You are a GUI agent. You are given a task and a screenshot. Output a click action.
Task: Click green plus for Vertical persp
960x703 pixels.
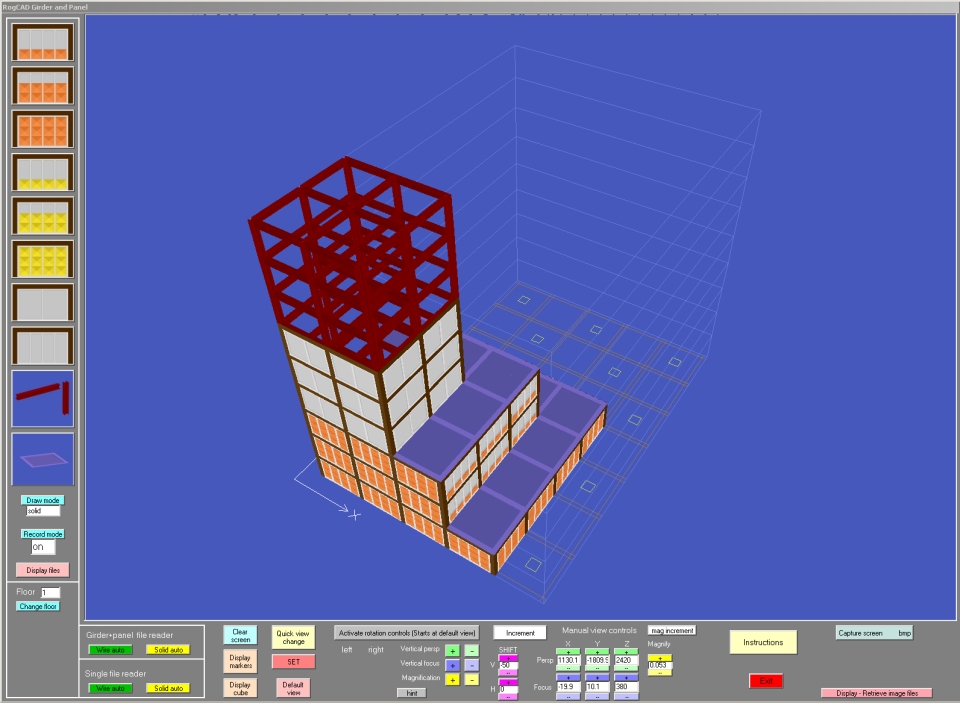(x=452, y=650)
